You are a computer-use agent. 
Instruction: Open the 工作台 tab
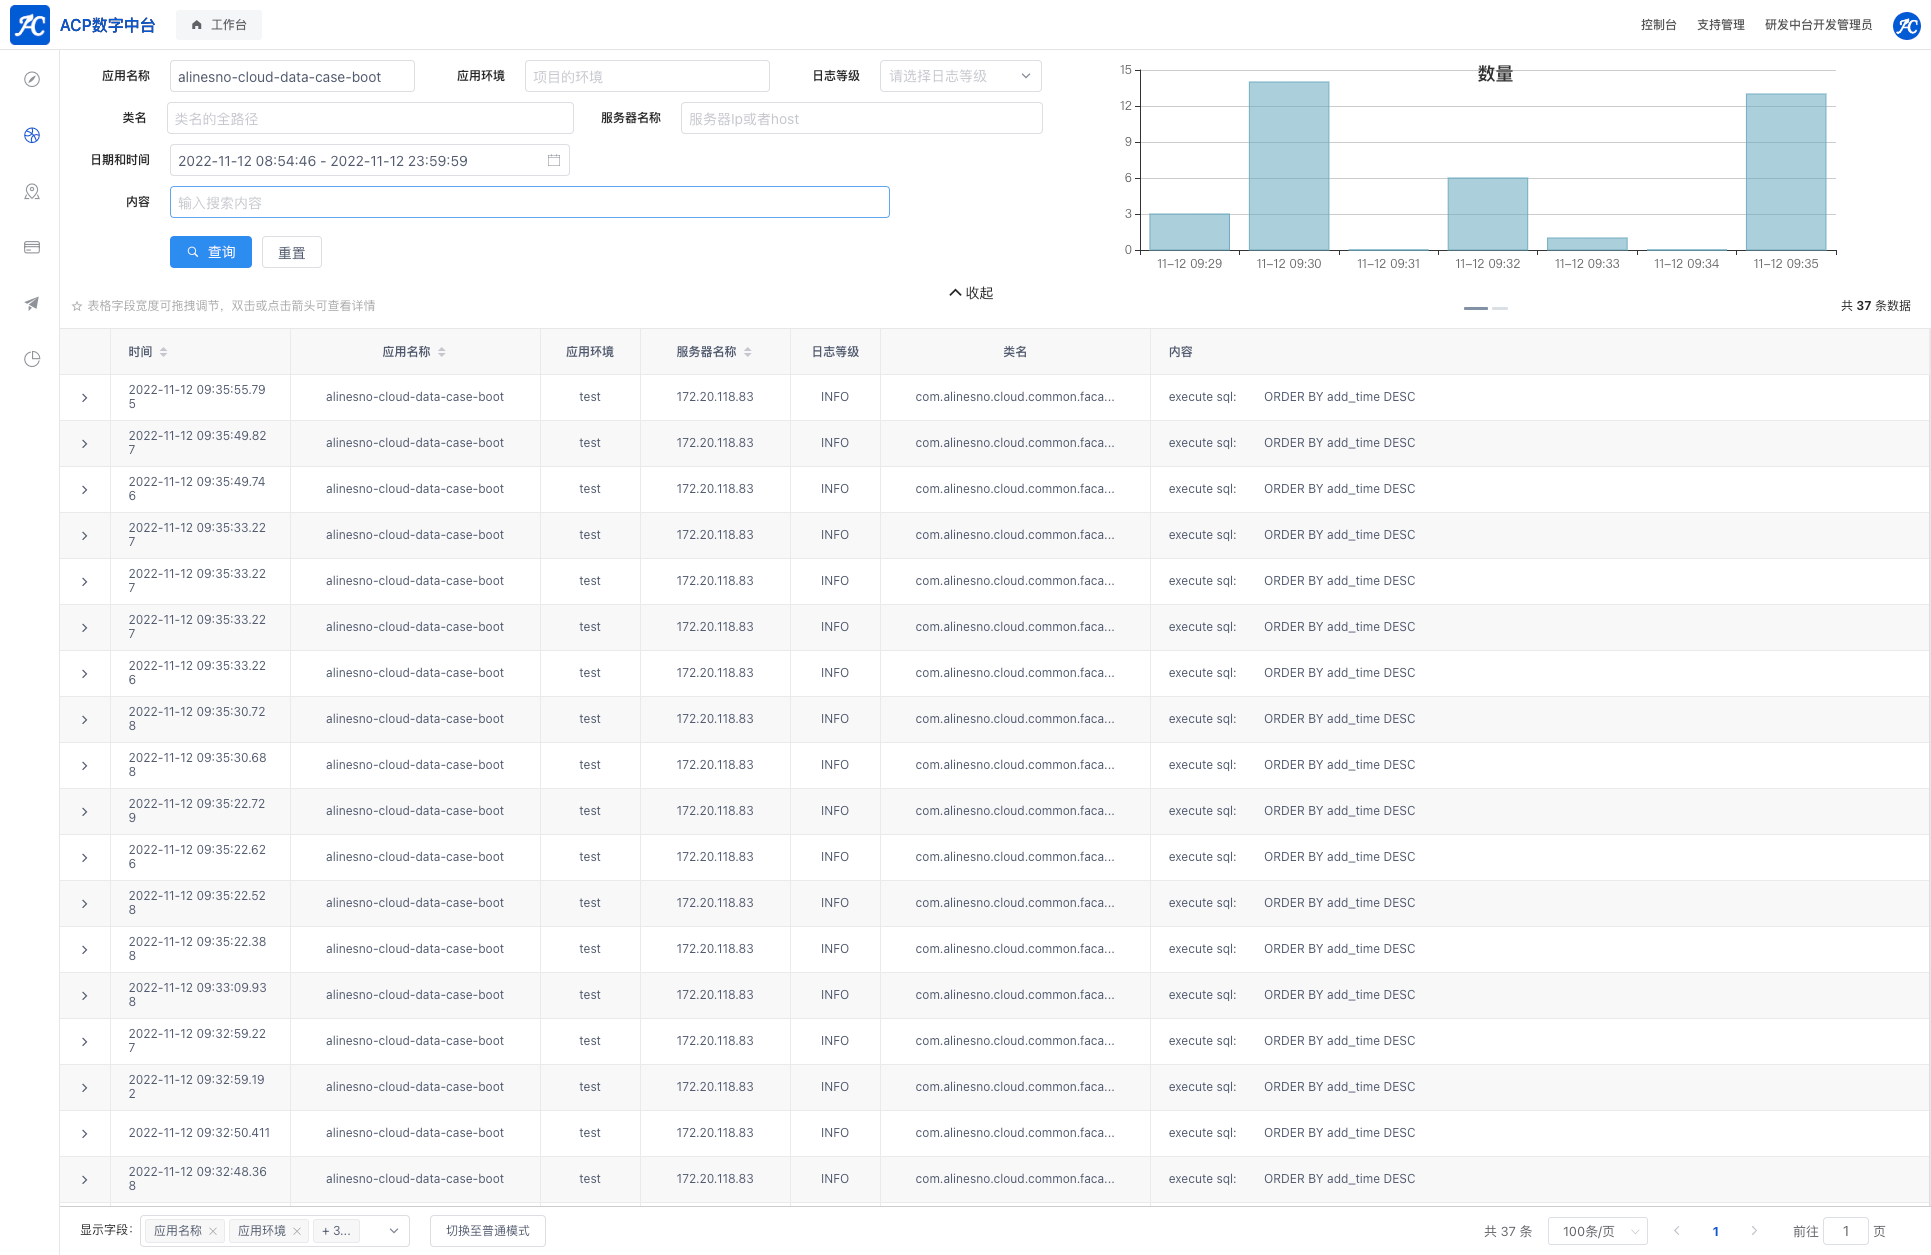(219, 25)
